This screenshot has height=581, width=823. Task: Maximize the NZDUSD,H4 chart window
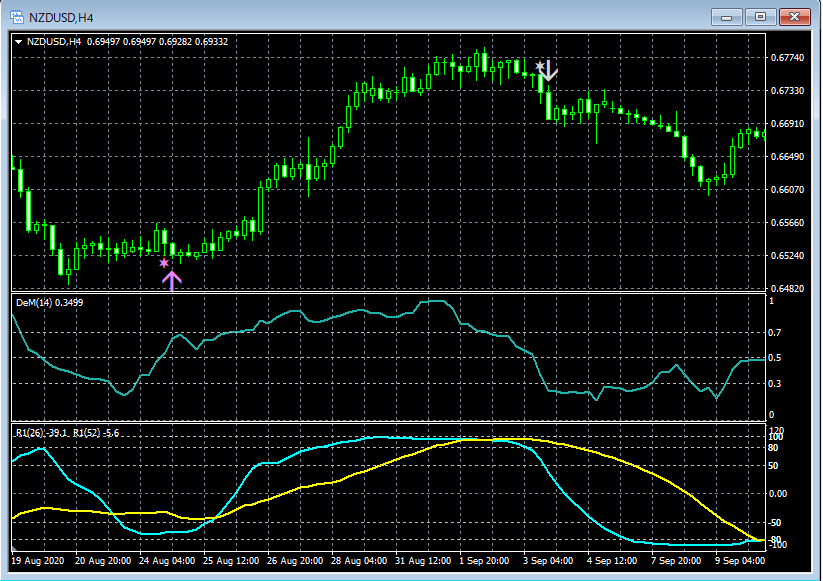(x=761, y=16)
